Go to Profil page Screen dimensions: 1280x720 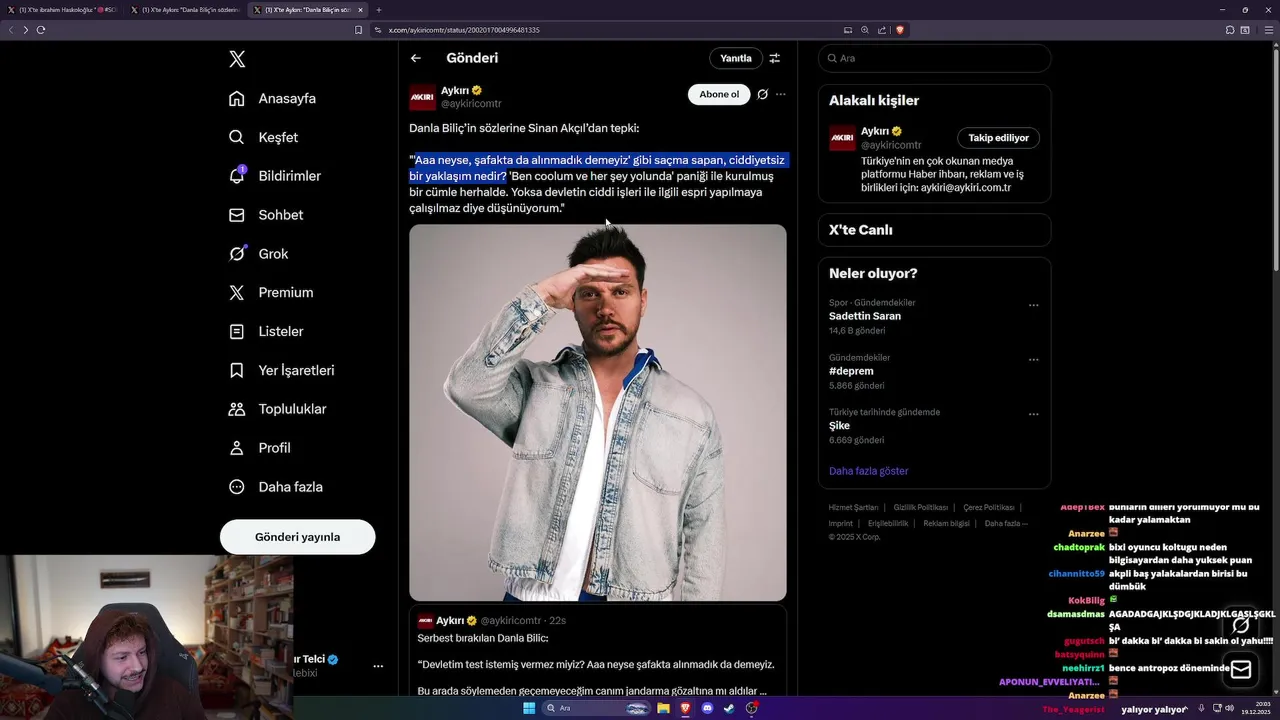click(x=259, y=448)
